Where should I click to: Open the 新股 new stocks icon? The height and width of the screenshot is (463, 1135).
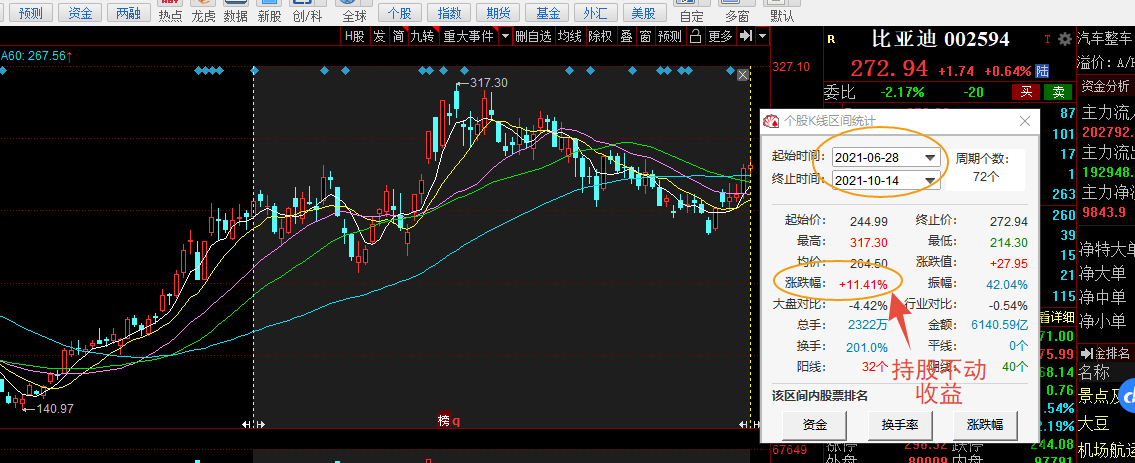[x=269, y=11]
